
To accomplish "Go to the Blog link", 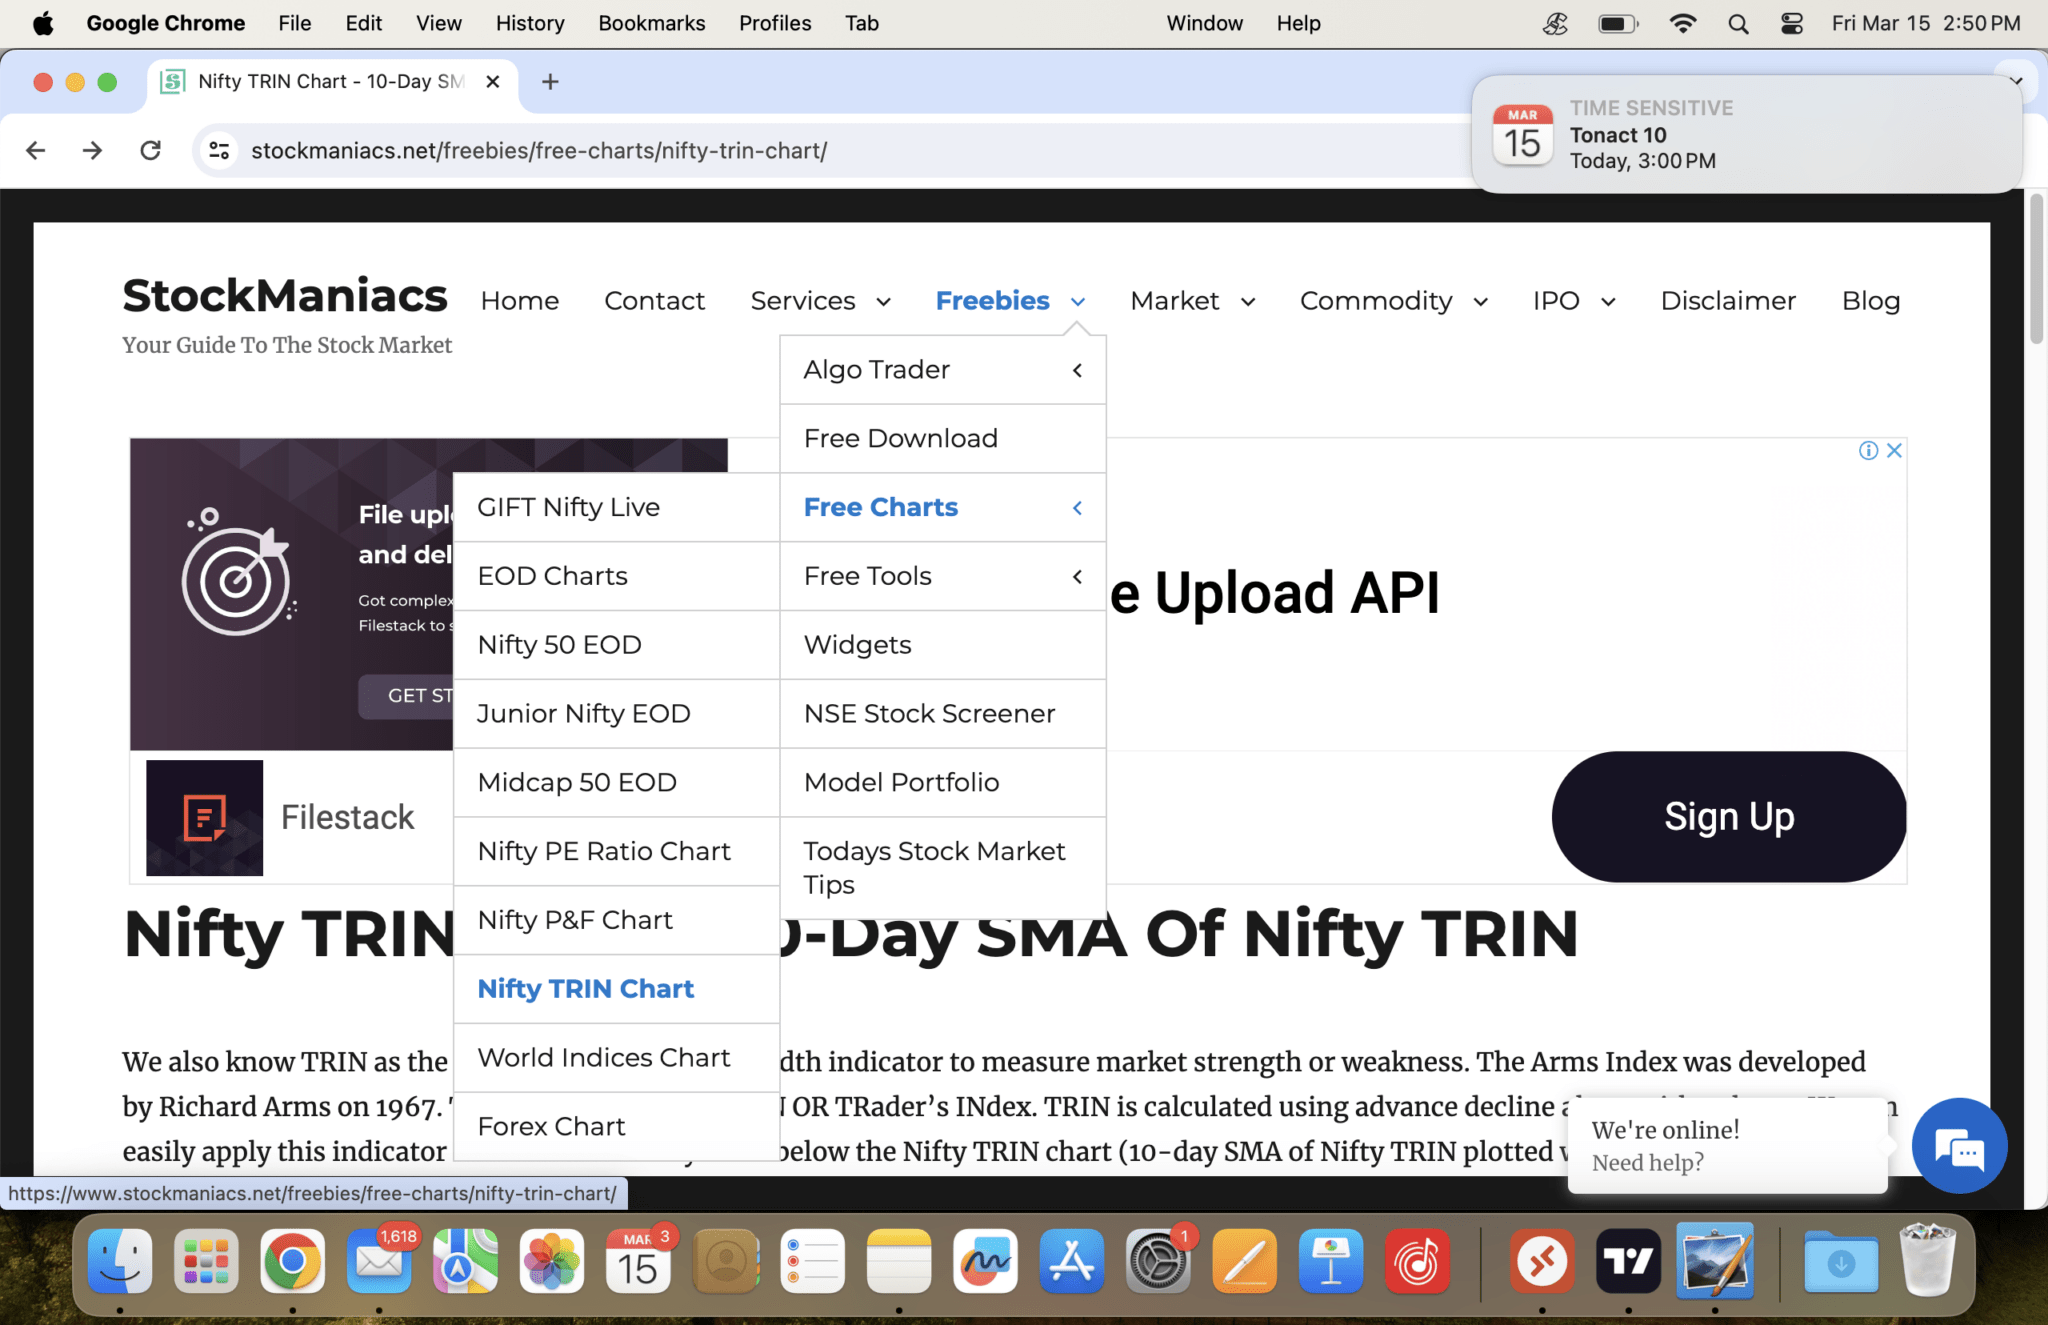I will tap(1870, 301).
